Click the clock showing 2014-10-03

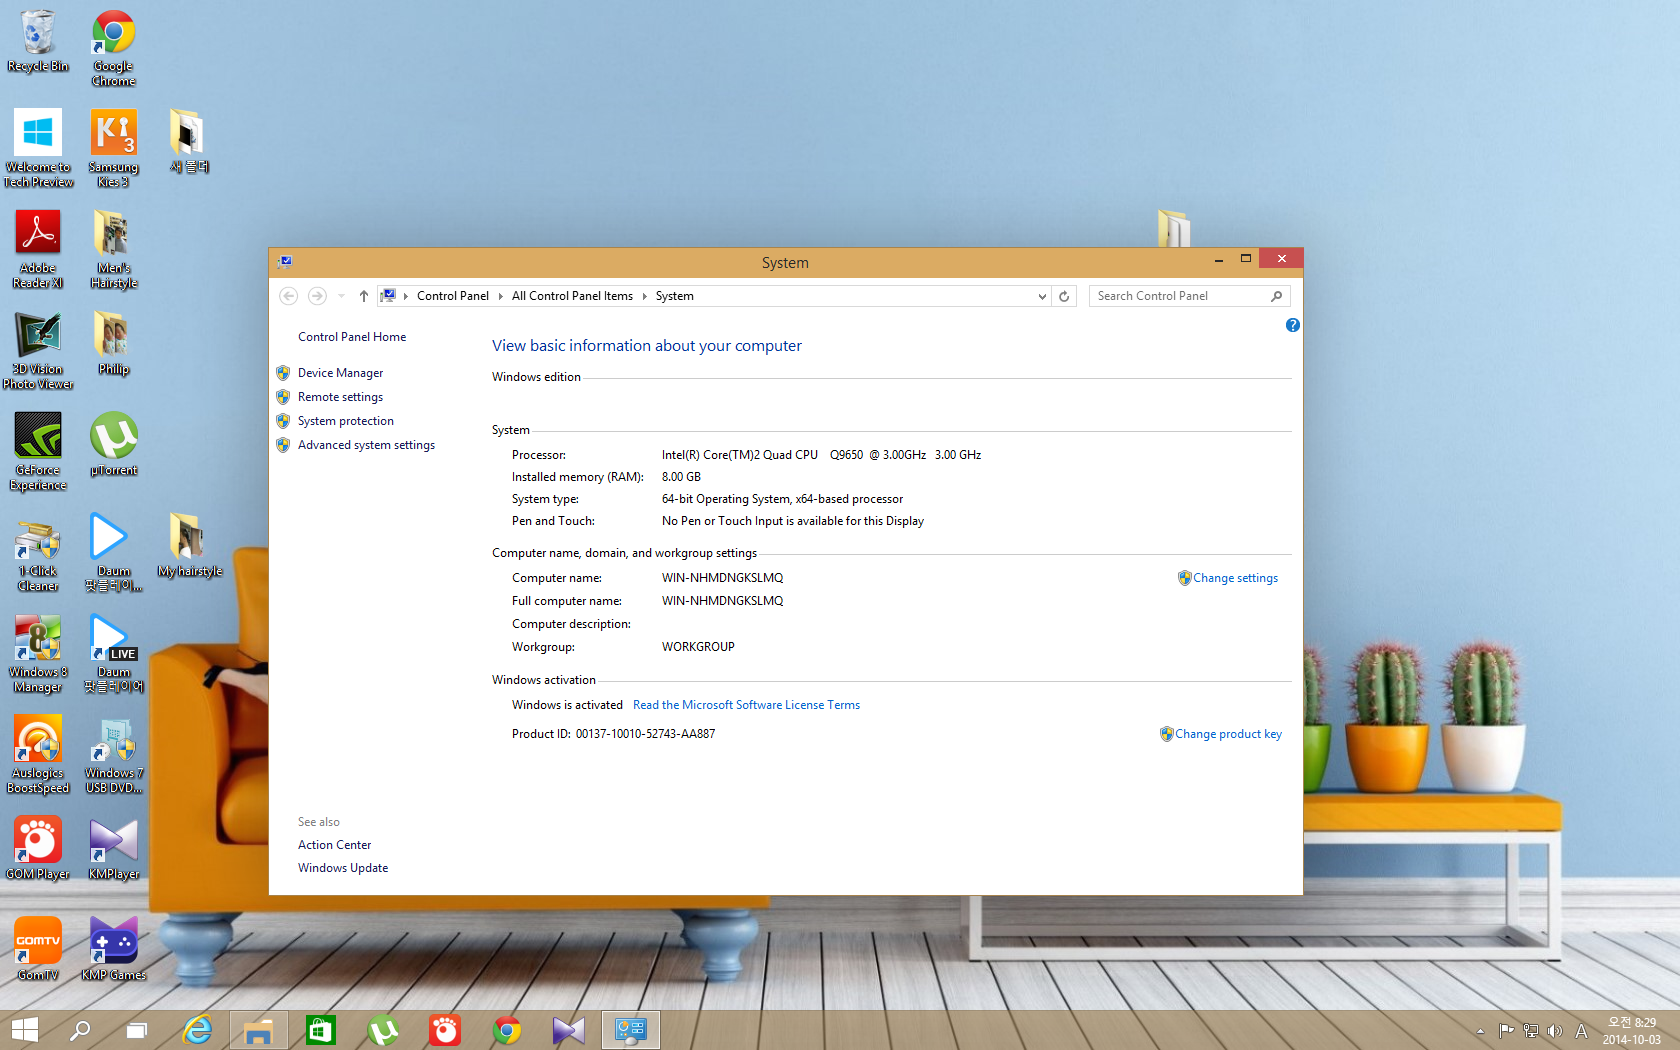click(x=1632, y=1031)
